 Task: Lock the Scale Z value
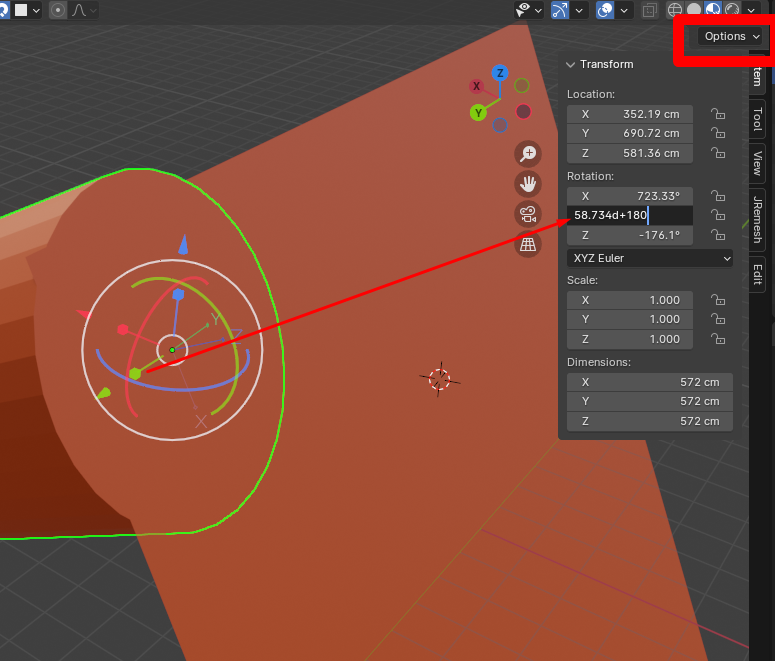click(x=718, y=339)
